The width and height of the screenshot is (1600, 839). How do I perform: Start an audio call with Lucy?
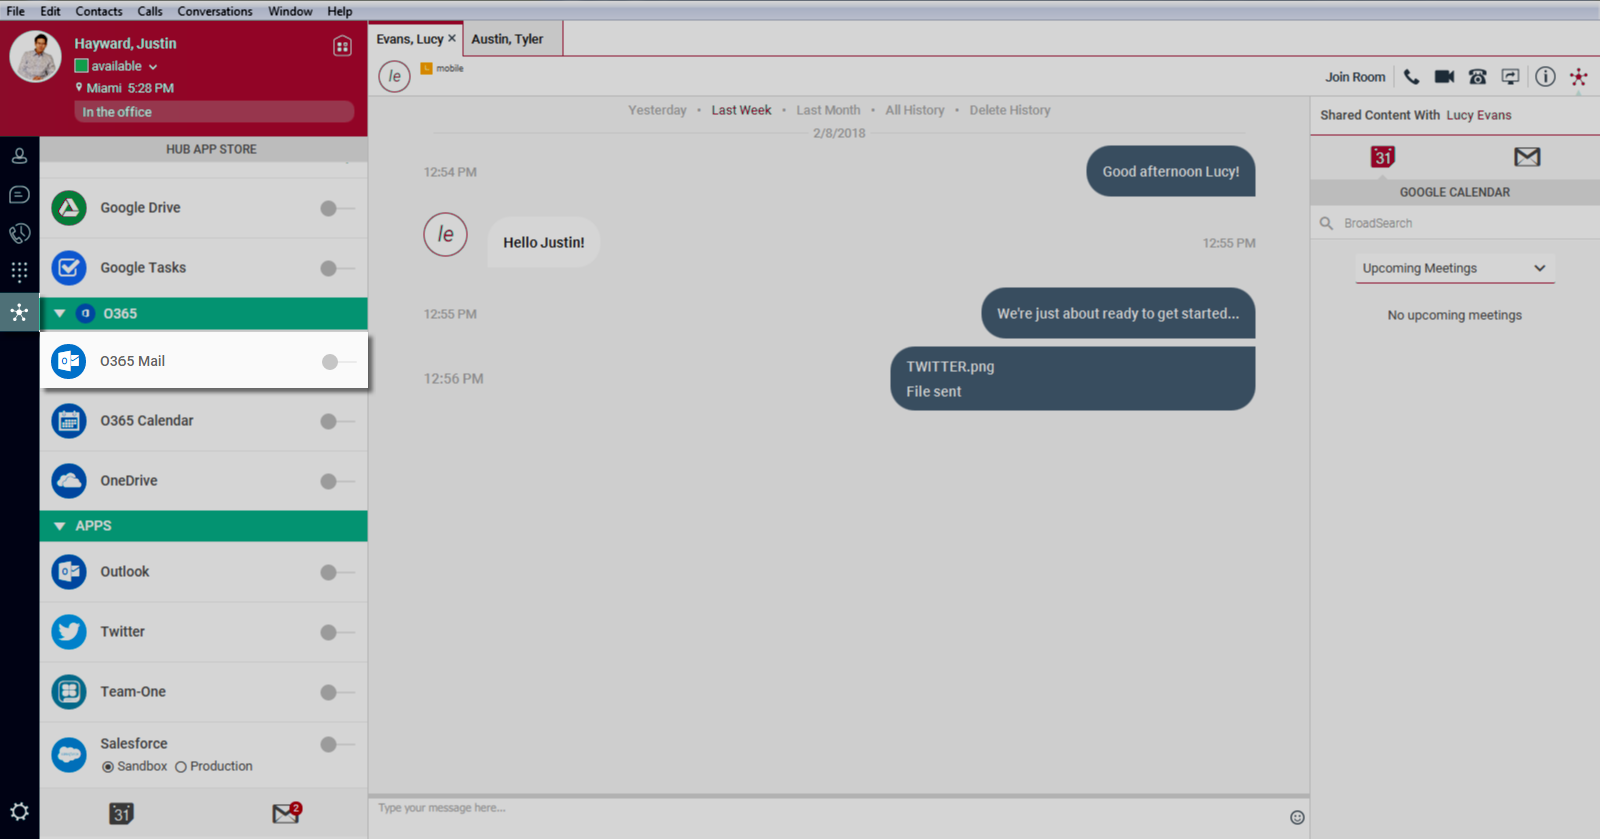click(x=1411, y=77)
